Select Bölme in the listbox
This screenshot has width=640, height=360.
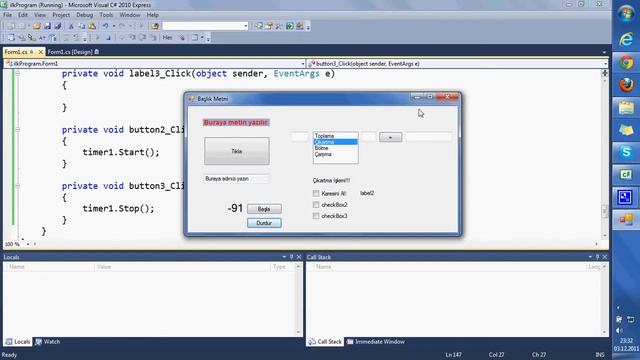[x=336, y=148]
